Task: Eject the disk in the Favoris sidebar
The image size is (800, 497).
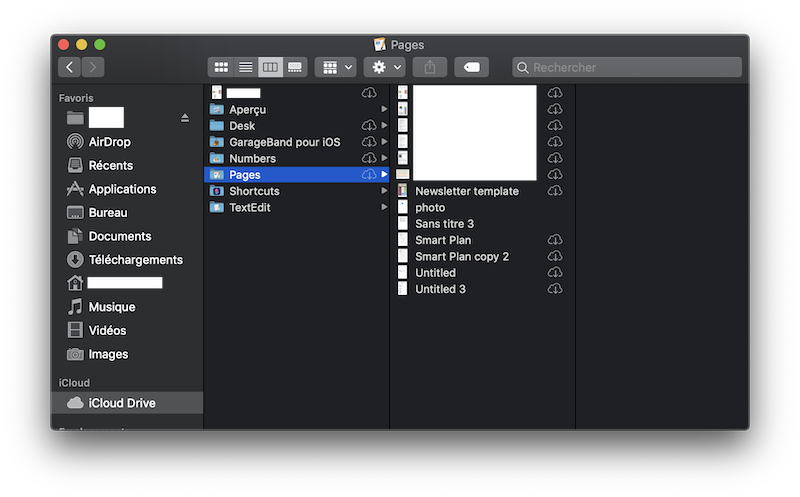Action: pos(184,118)
